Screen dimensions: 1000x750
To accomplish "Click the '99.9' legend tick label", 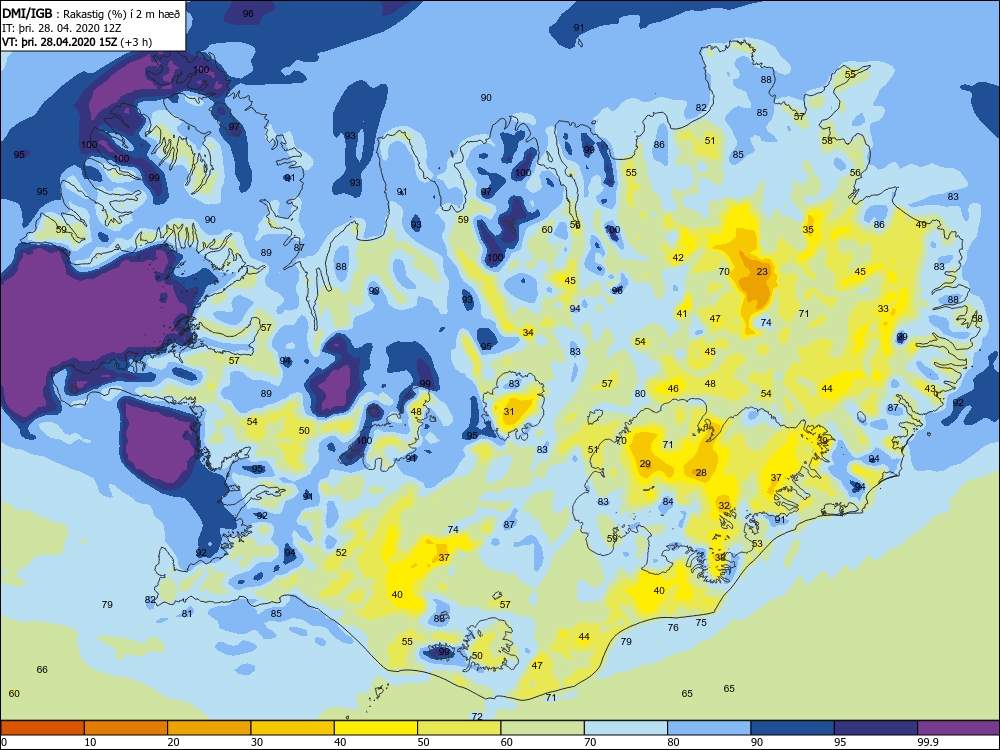I will pyautogui.click(x=927, y=742).
